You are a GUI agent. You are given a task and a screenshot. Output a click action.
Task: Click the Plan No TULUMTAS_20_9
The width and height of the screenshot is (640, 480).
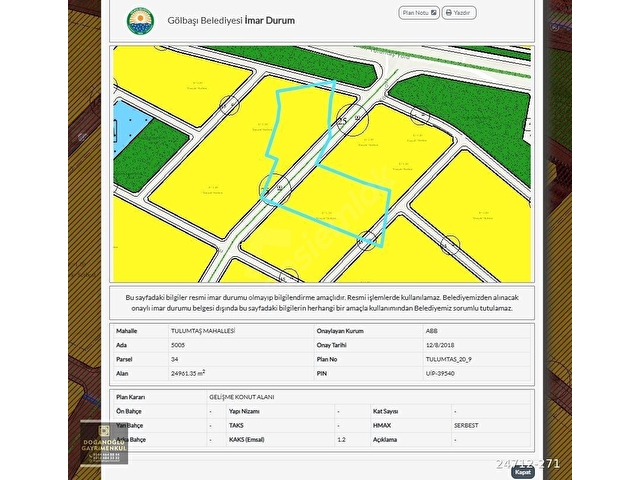click(449, 359)
